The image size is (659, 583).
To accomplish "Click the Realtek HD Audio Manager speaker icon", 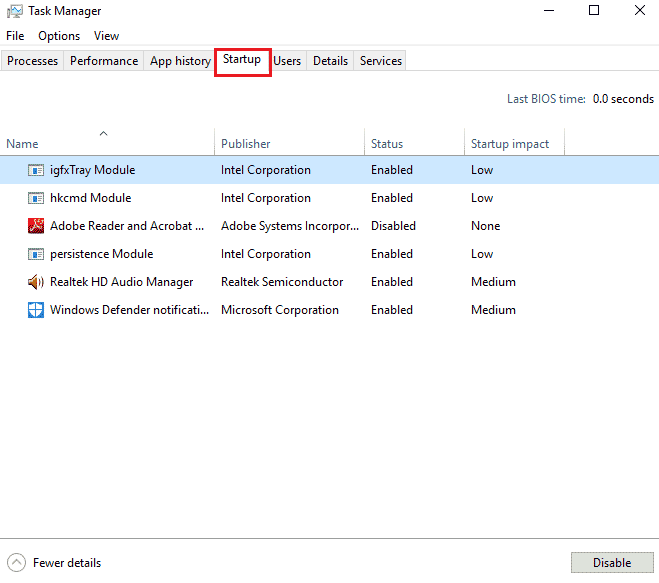I will tap(36, 282).
